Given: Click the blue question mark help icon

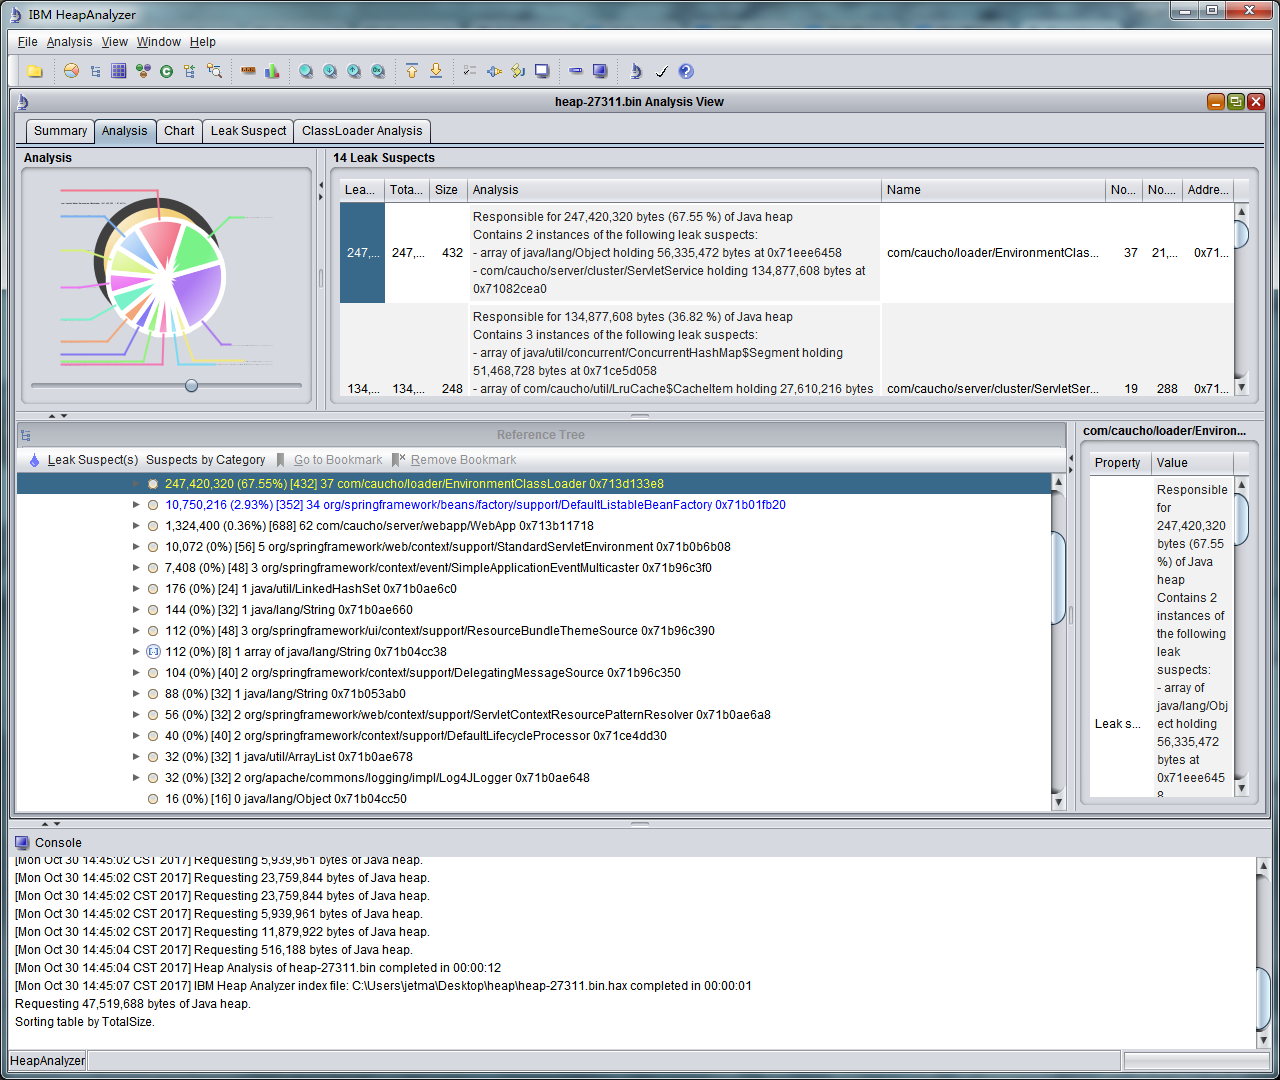Looking at the screenshot, I should (685, 71).
